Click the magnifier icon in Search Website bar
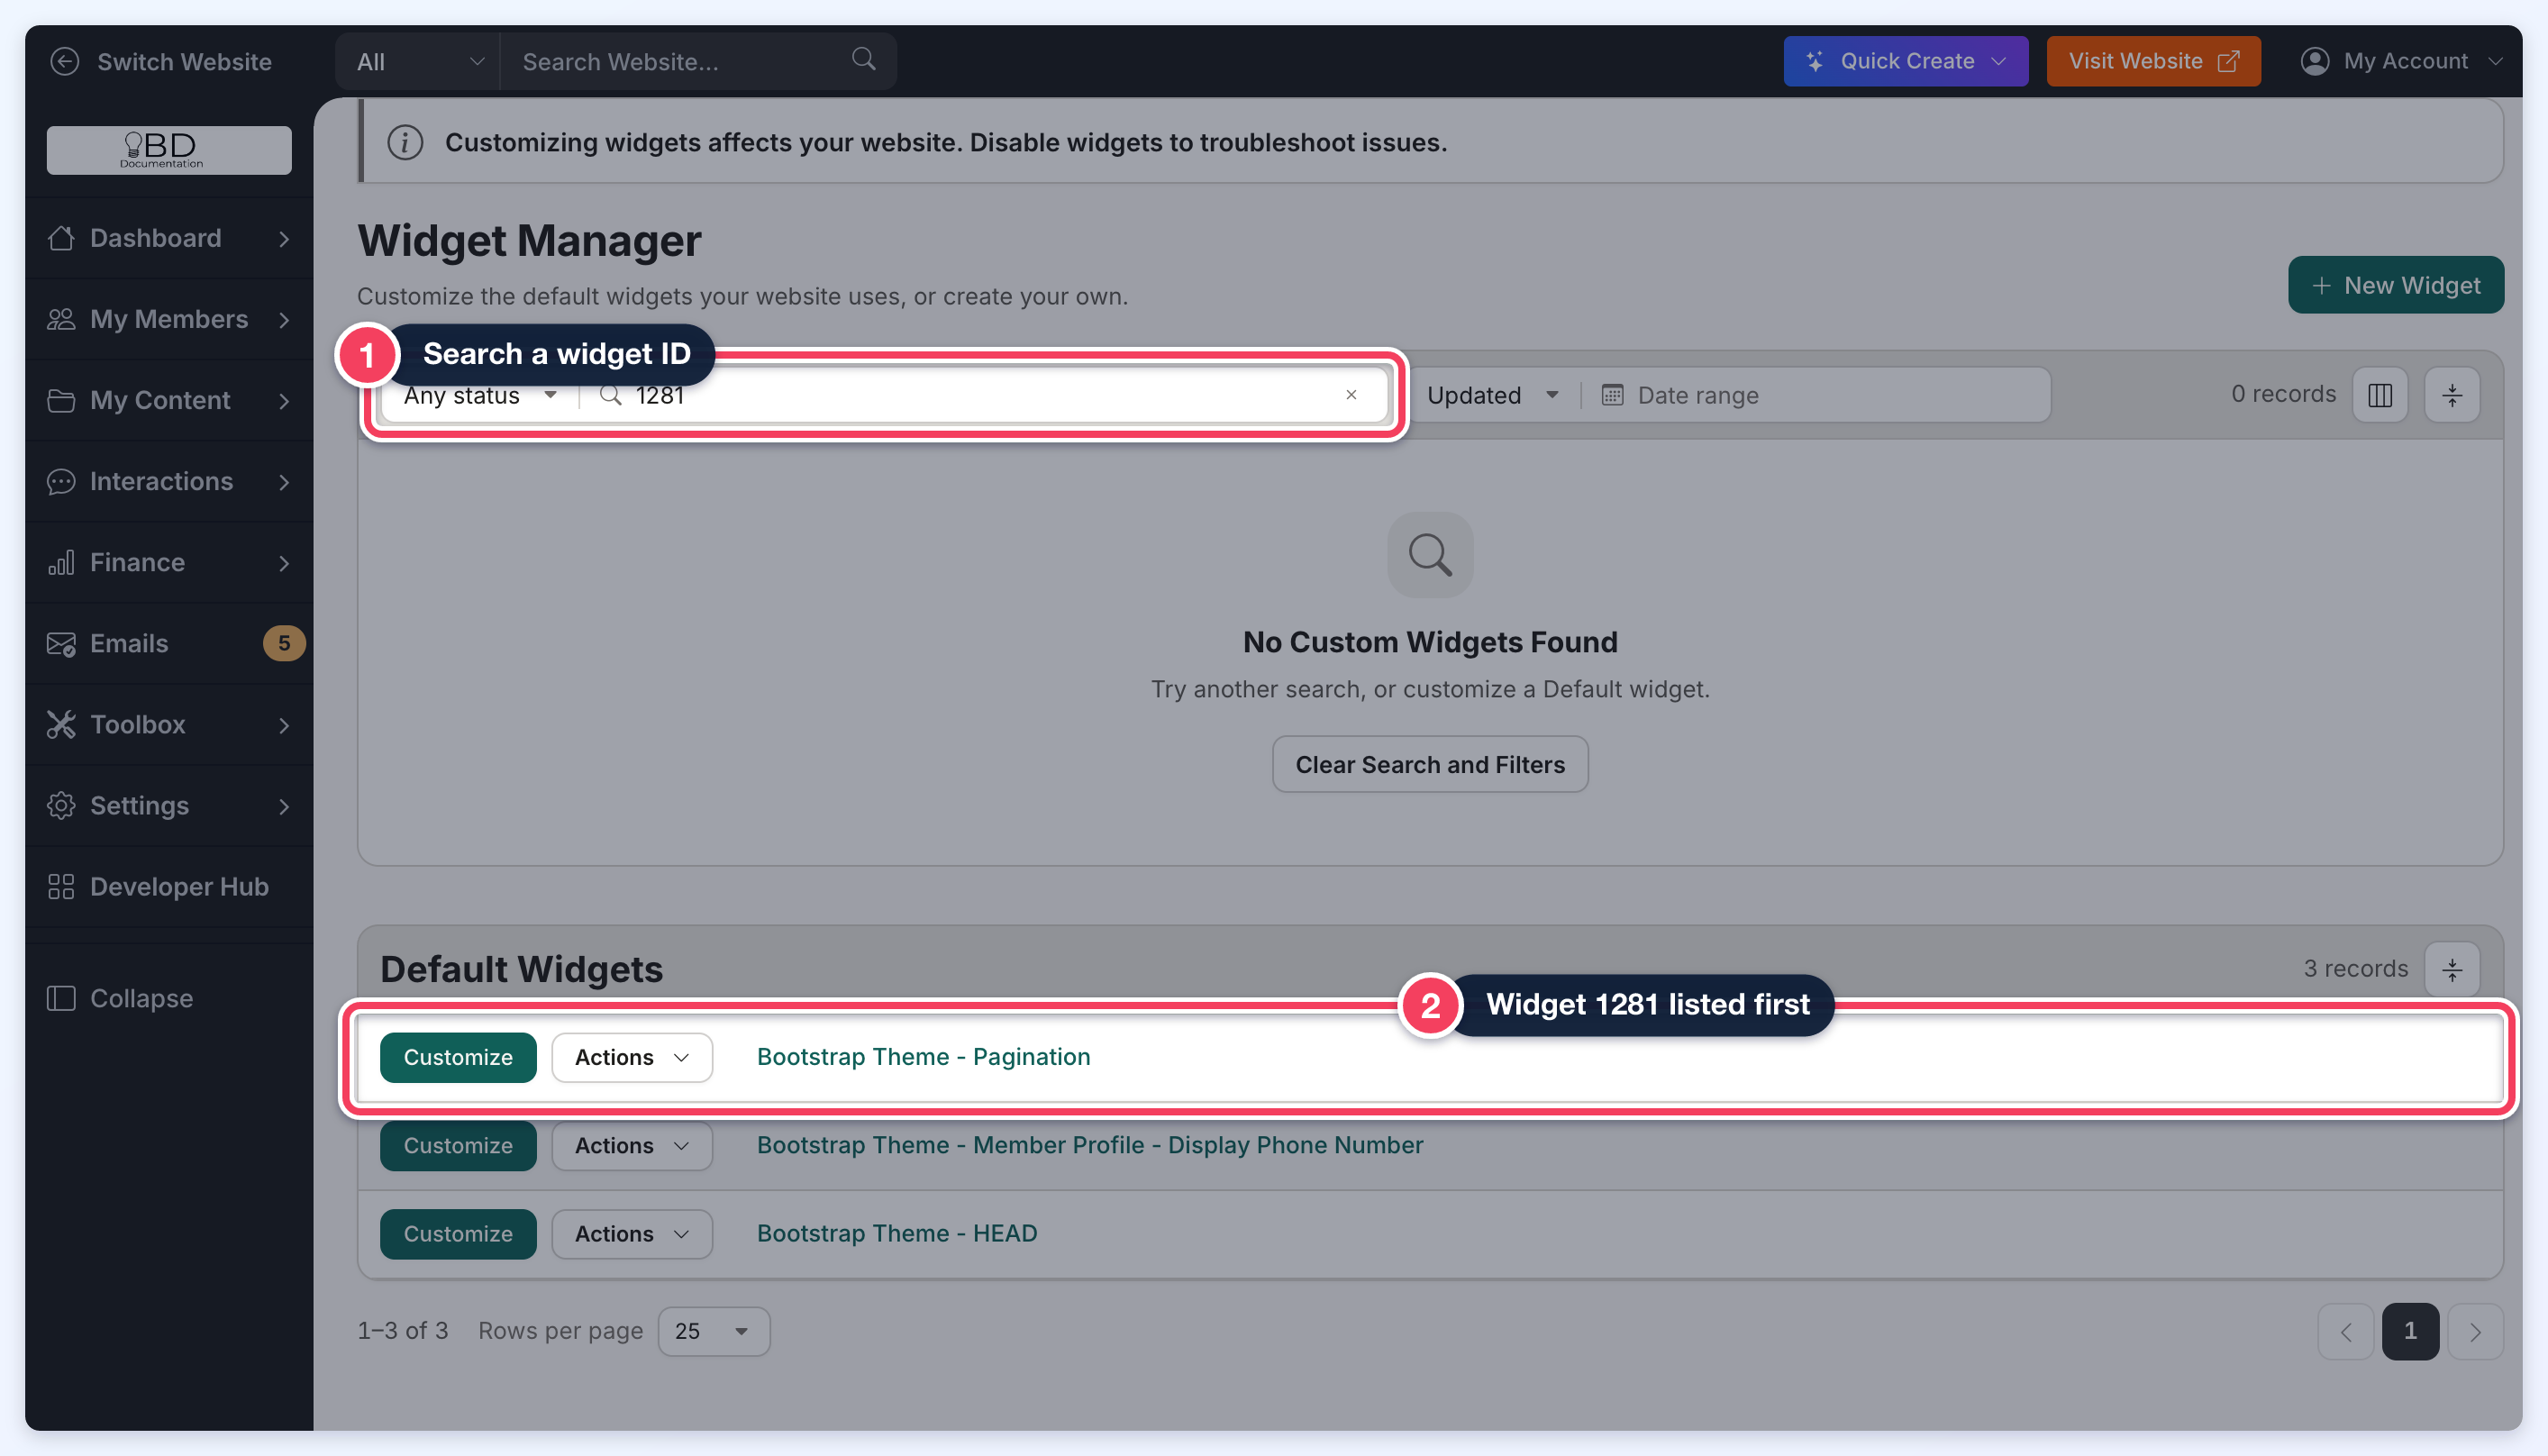 click(x=864, y=59)
